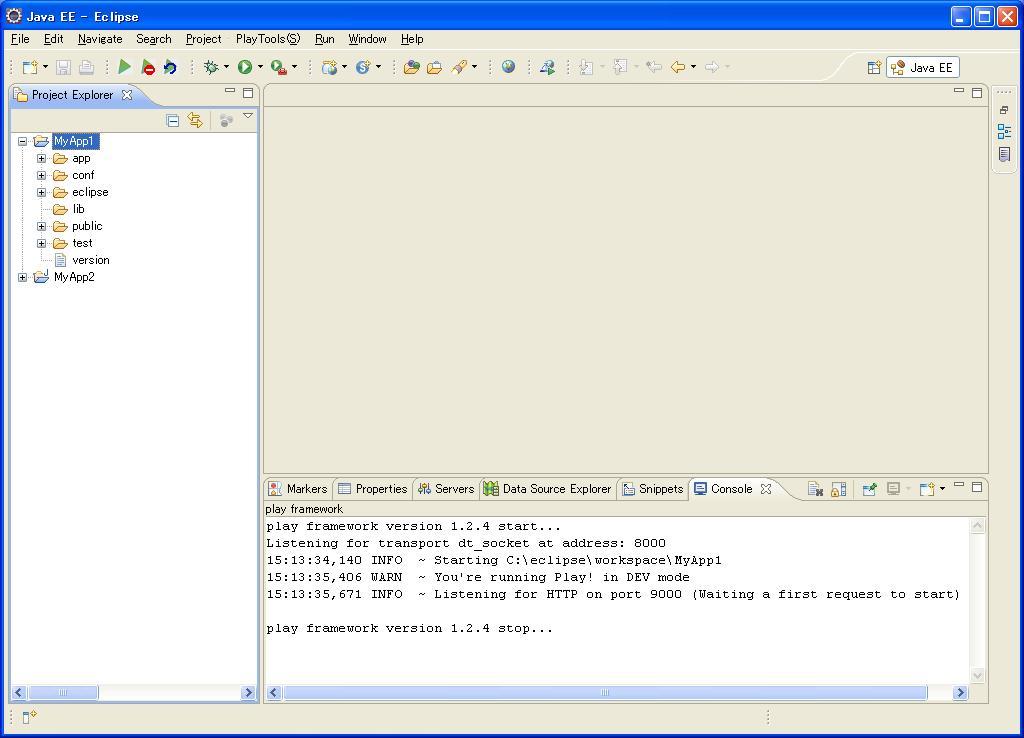The width and height of the screenshot is (1024, 738).
Task: Open the Project Explorer view menu triangle
Action: 248,116
